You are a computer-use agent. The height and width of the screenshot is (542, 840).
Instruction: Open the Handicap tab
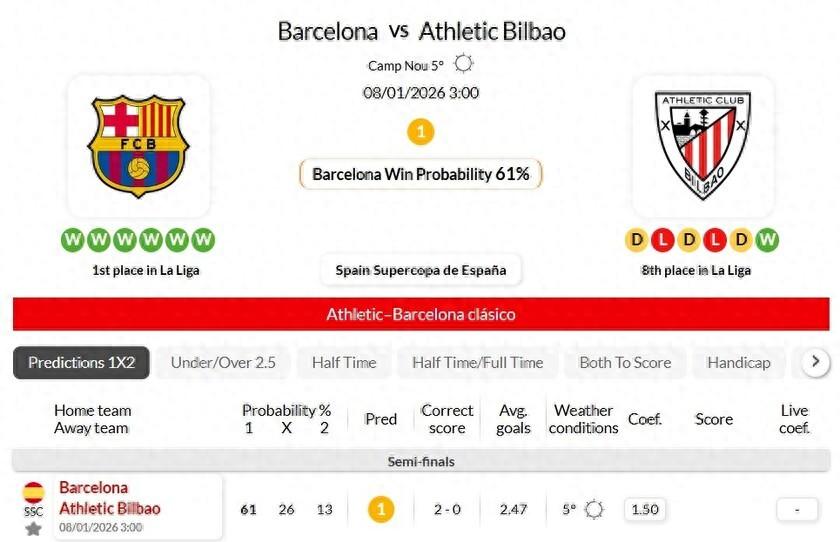click(x=739, y=363)
